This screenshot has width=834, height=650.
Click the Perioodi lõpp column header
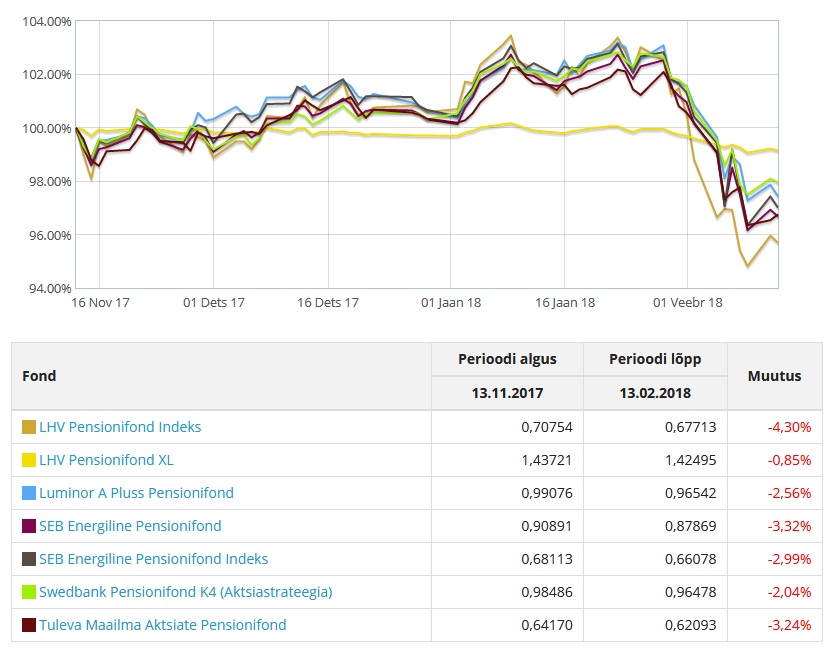(655, 359)
